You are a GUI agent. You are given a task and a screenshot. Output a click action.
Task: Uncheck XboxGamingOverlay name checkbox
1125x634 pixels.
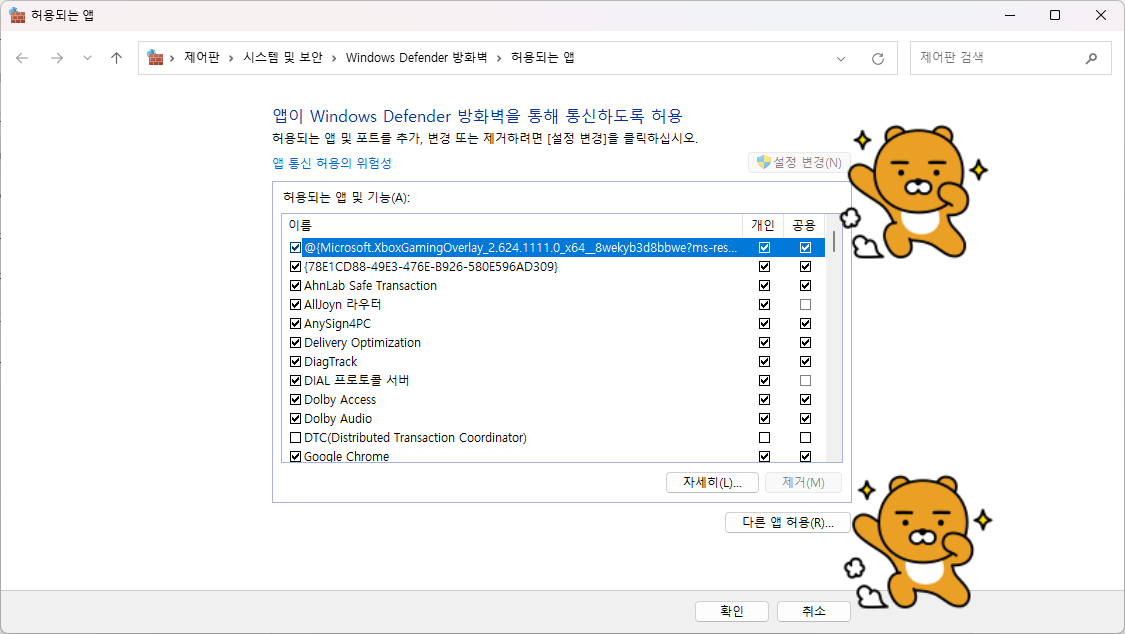pyautogui.click(x=295, y=247)
